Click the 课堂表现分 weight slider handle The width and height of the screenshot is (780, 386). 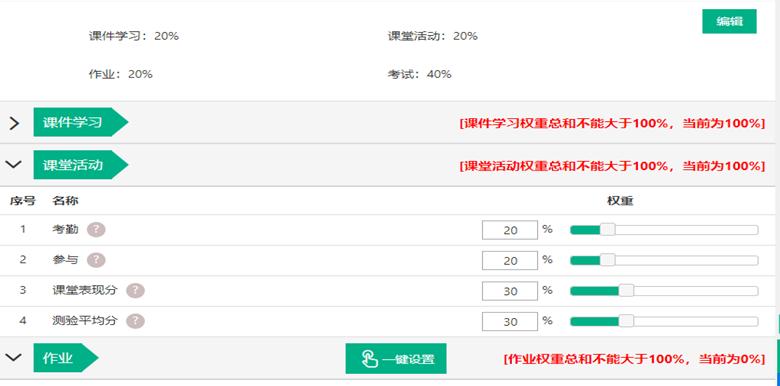626,290
